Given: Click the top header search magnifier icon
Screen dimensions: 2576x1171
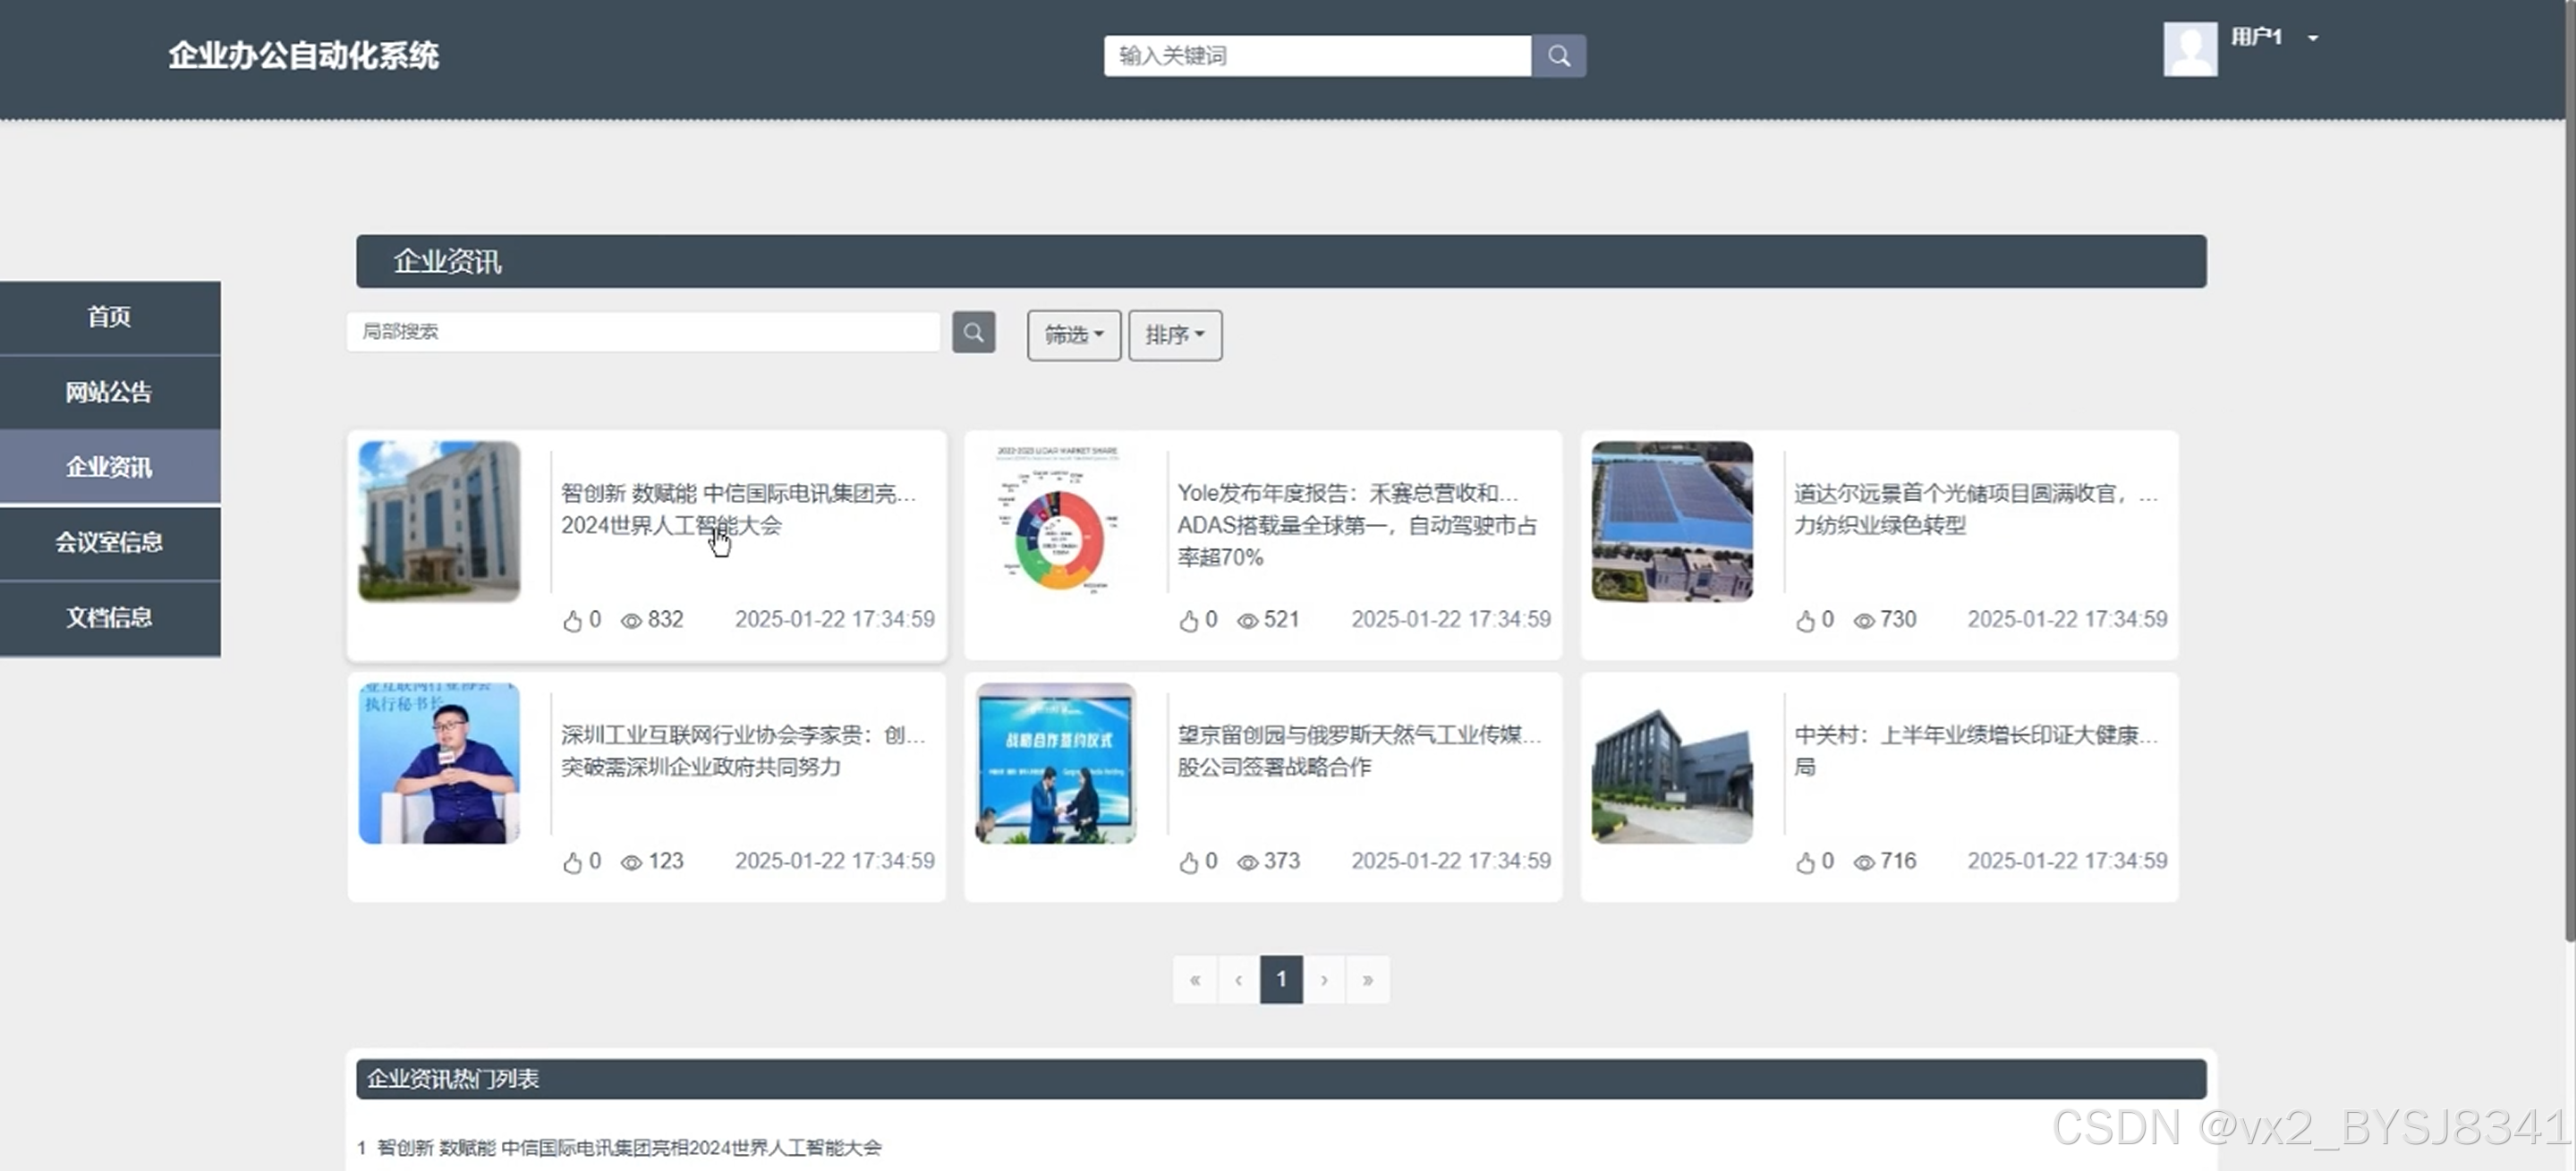Looking at the screenshot, I should point(1558,56).
